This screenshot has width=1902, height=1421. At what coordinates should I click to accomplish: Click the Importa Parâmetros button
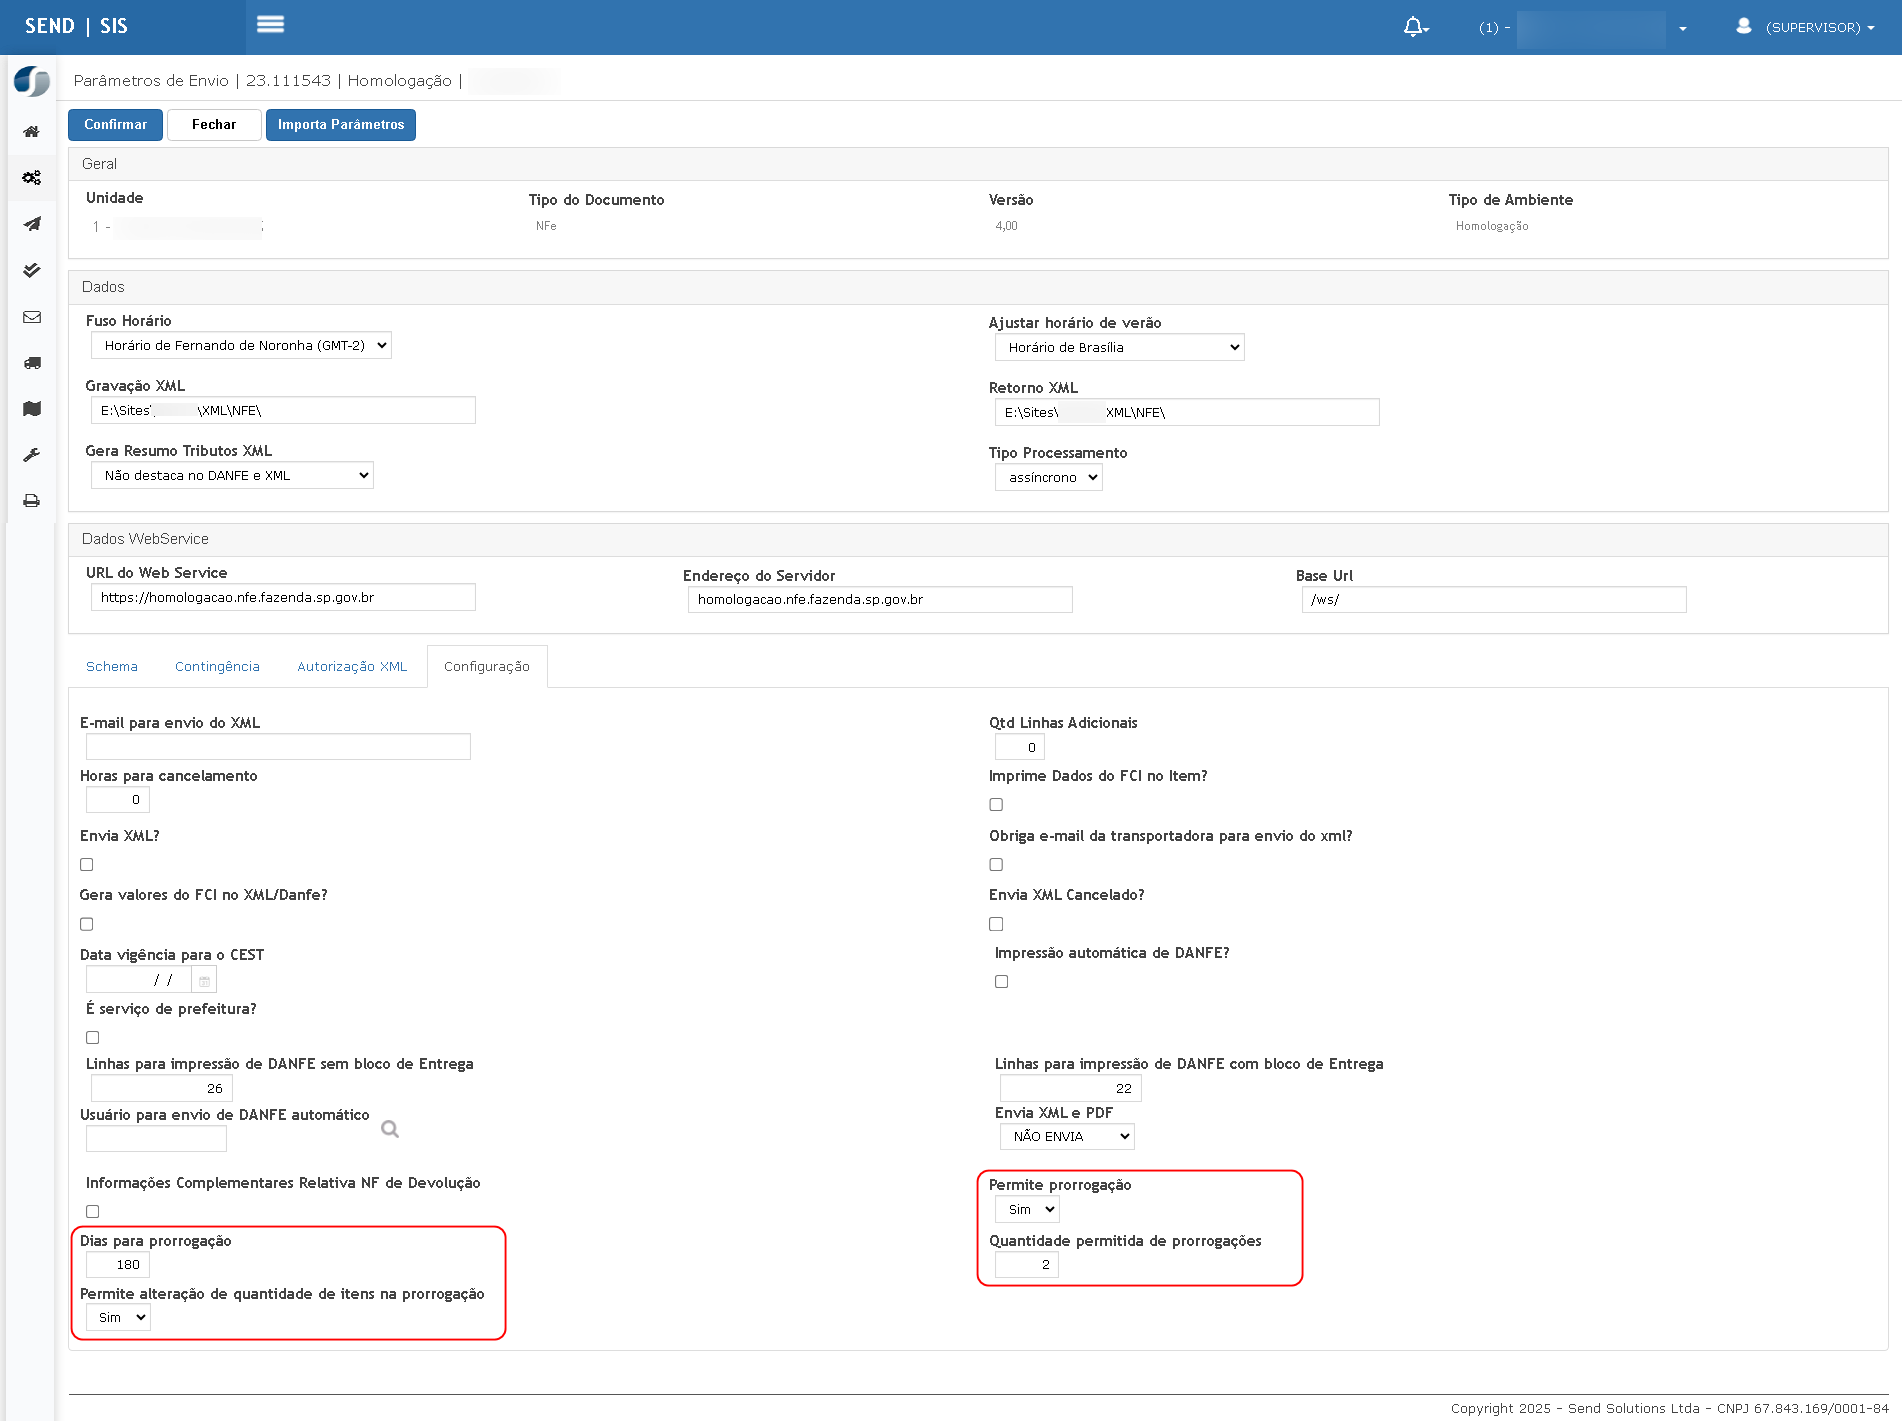pos(341,125)
